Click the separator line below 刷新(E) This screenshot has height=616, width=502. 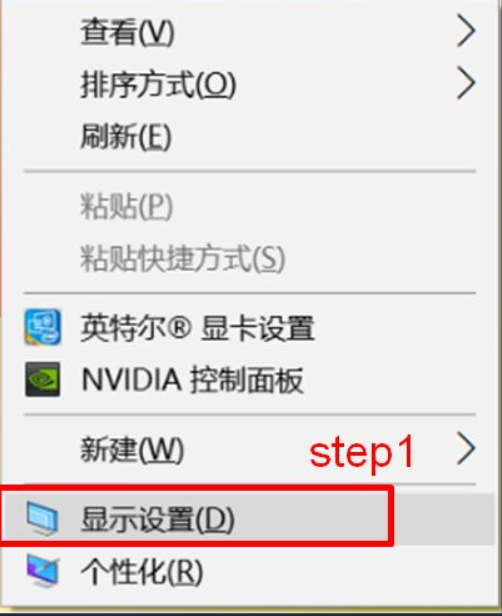click(250, 171)
